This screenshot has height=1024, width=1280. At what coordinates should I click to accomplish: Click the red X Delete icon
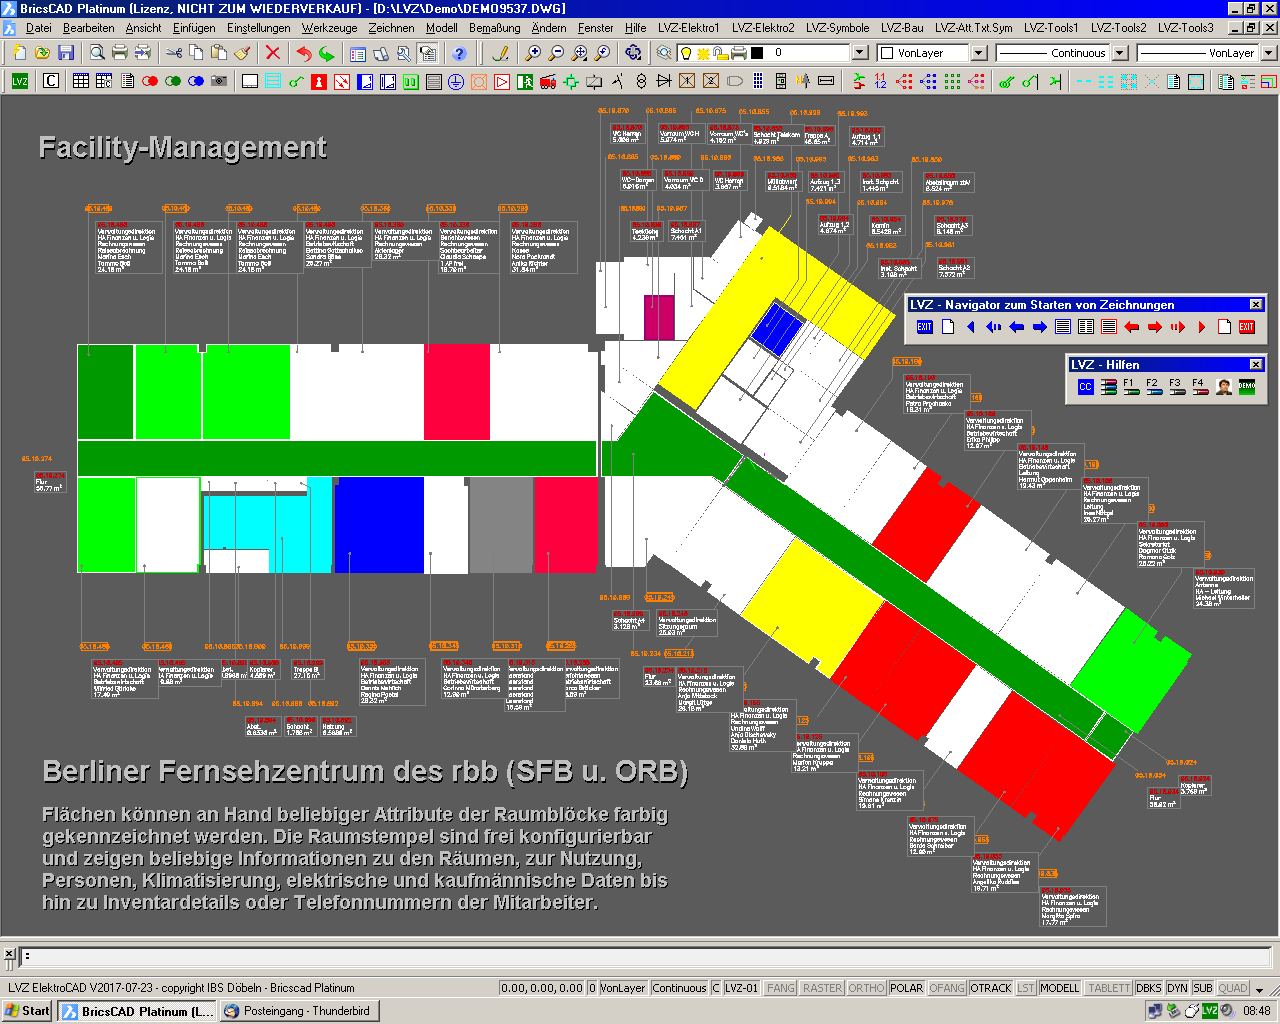(273, 52)
